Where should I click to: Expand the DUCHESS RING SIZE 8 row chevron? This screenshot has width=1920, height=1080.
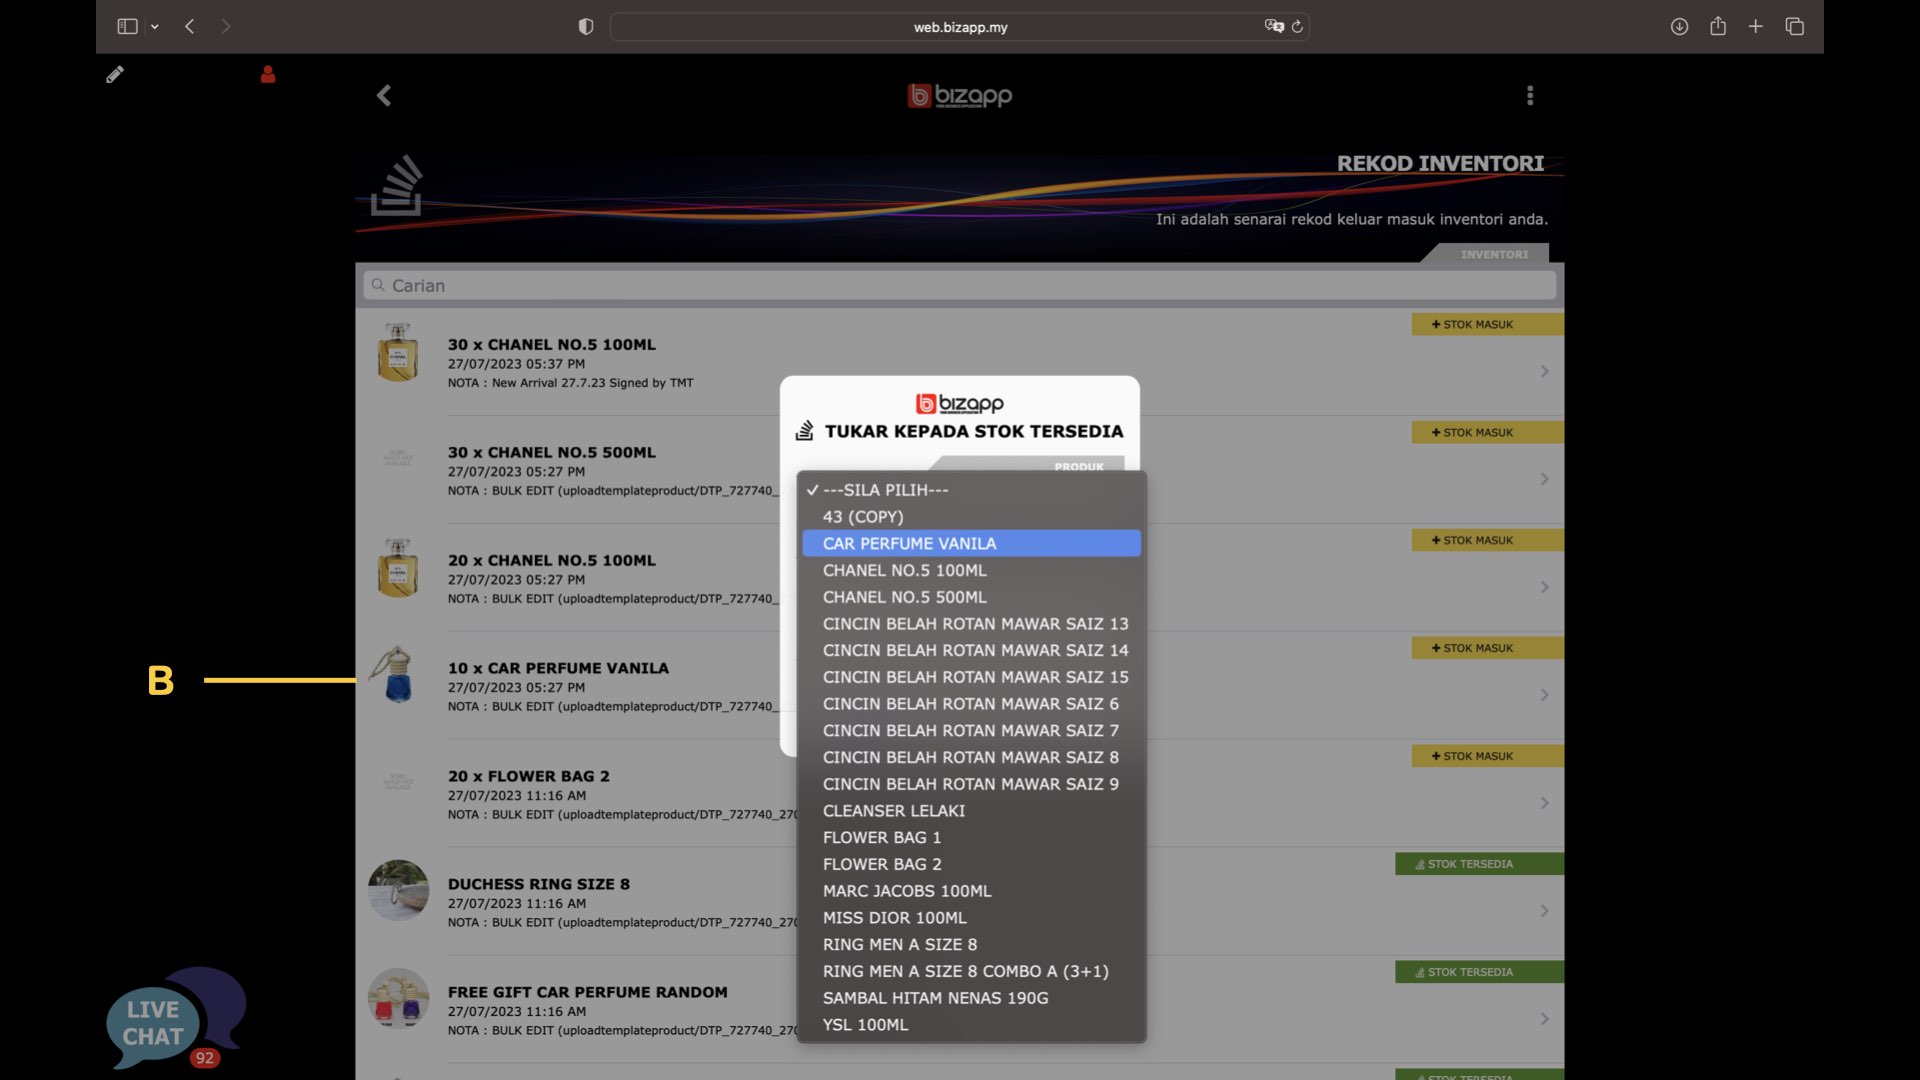1545,911
